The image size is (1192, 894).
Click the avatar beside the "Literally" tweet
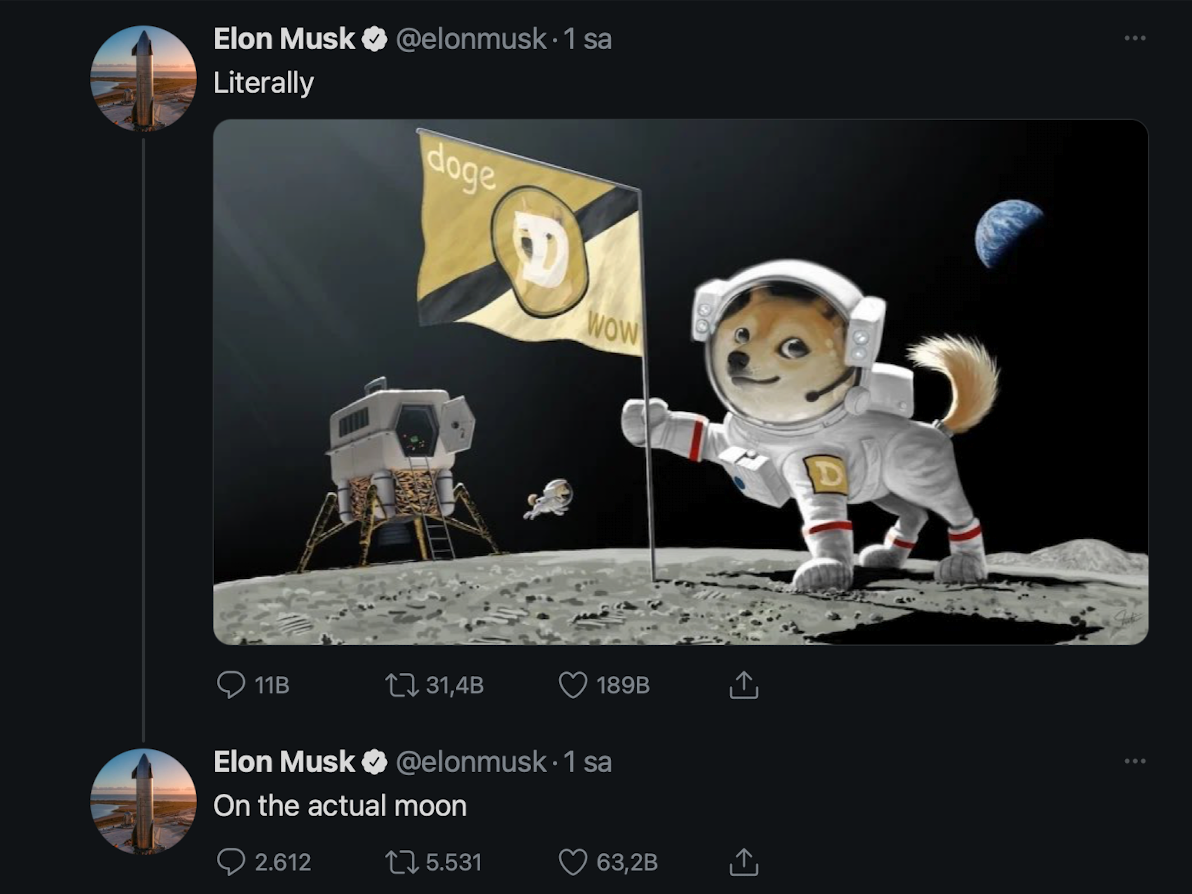pos(143,79)
